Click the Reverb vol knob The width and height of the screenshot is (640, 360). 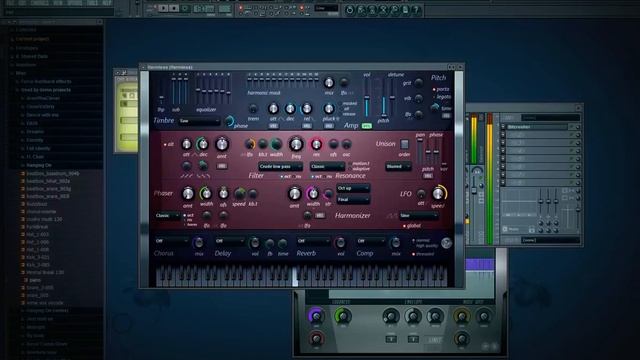[340, 243]
